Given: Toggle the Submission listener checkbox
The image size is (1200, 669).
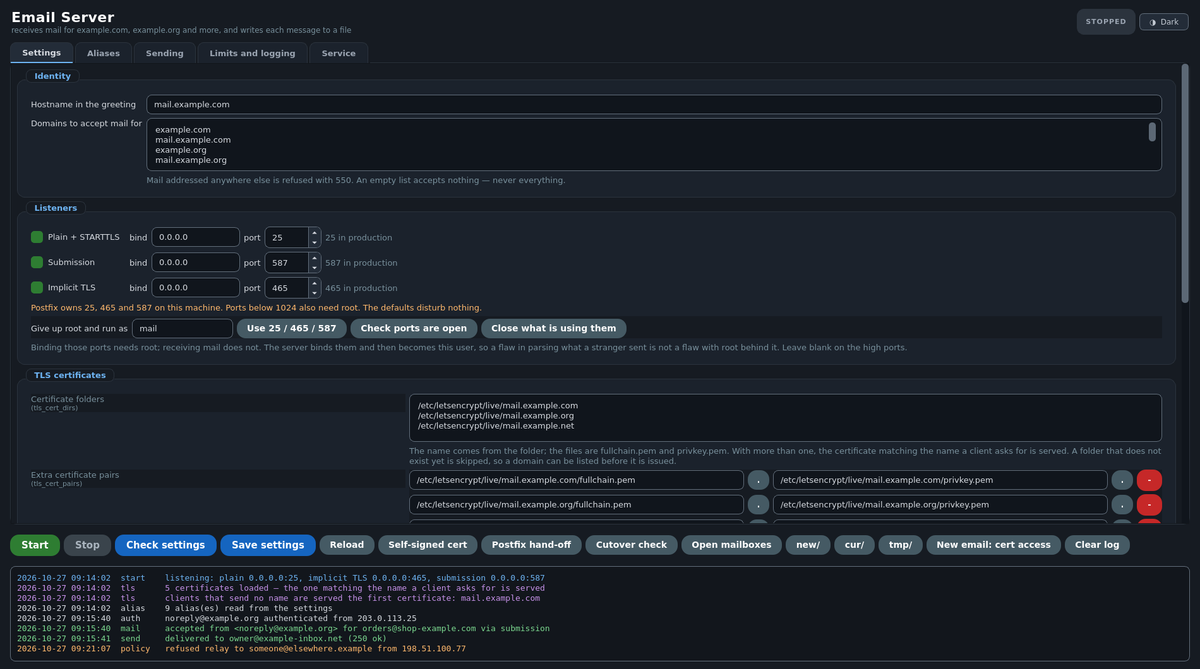Looking at the screenshot, I should click(x=37, y=262).
